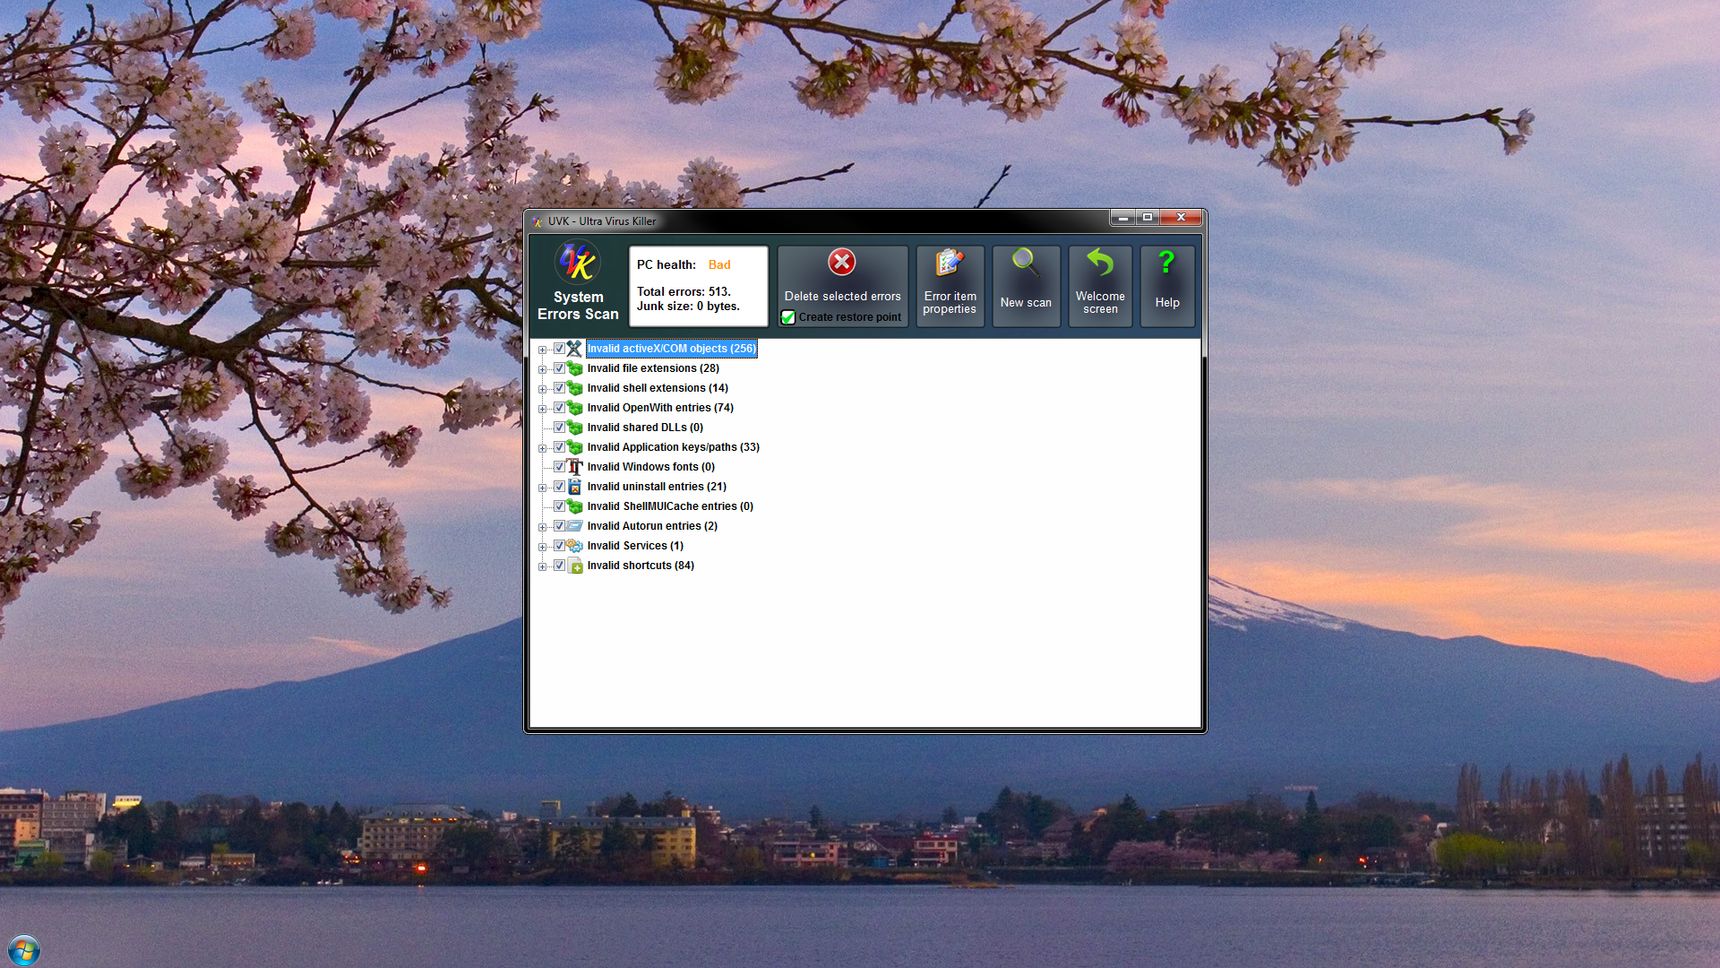Expand the Invalid Application keys/paths node
The height and width of the screenshot is (968, 1720).
(x=542, y=448)
